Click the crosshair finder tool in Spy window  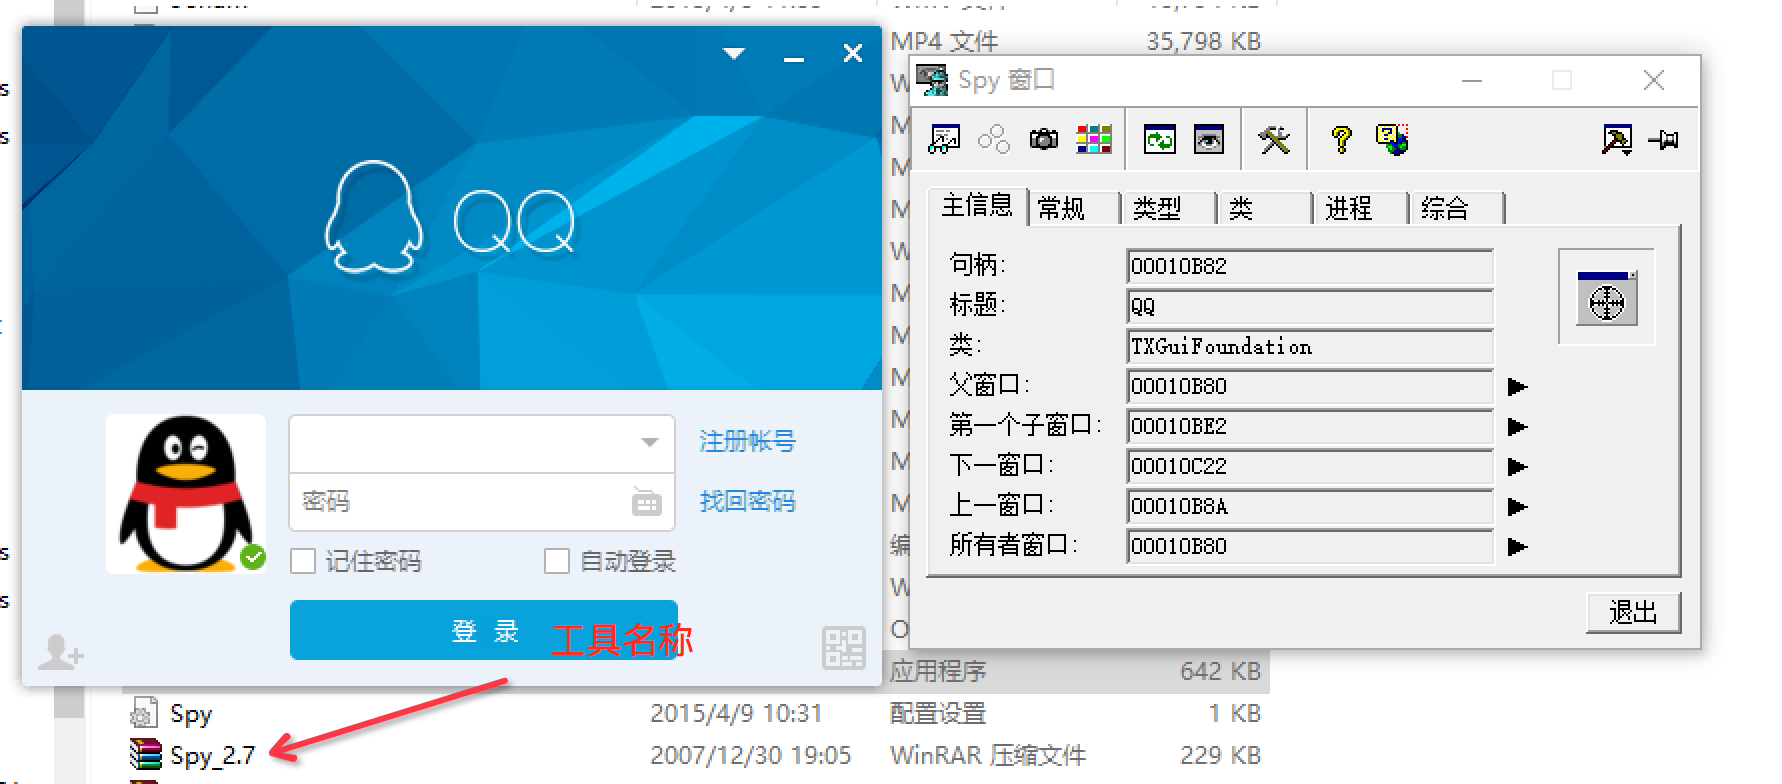pyautogui.click(x=1607, y=298)
